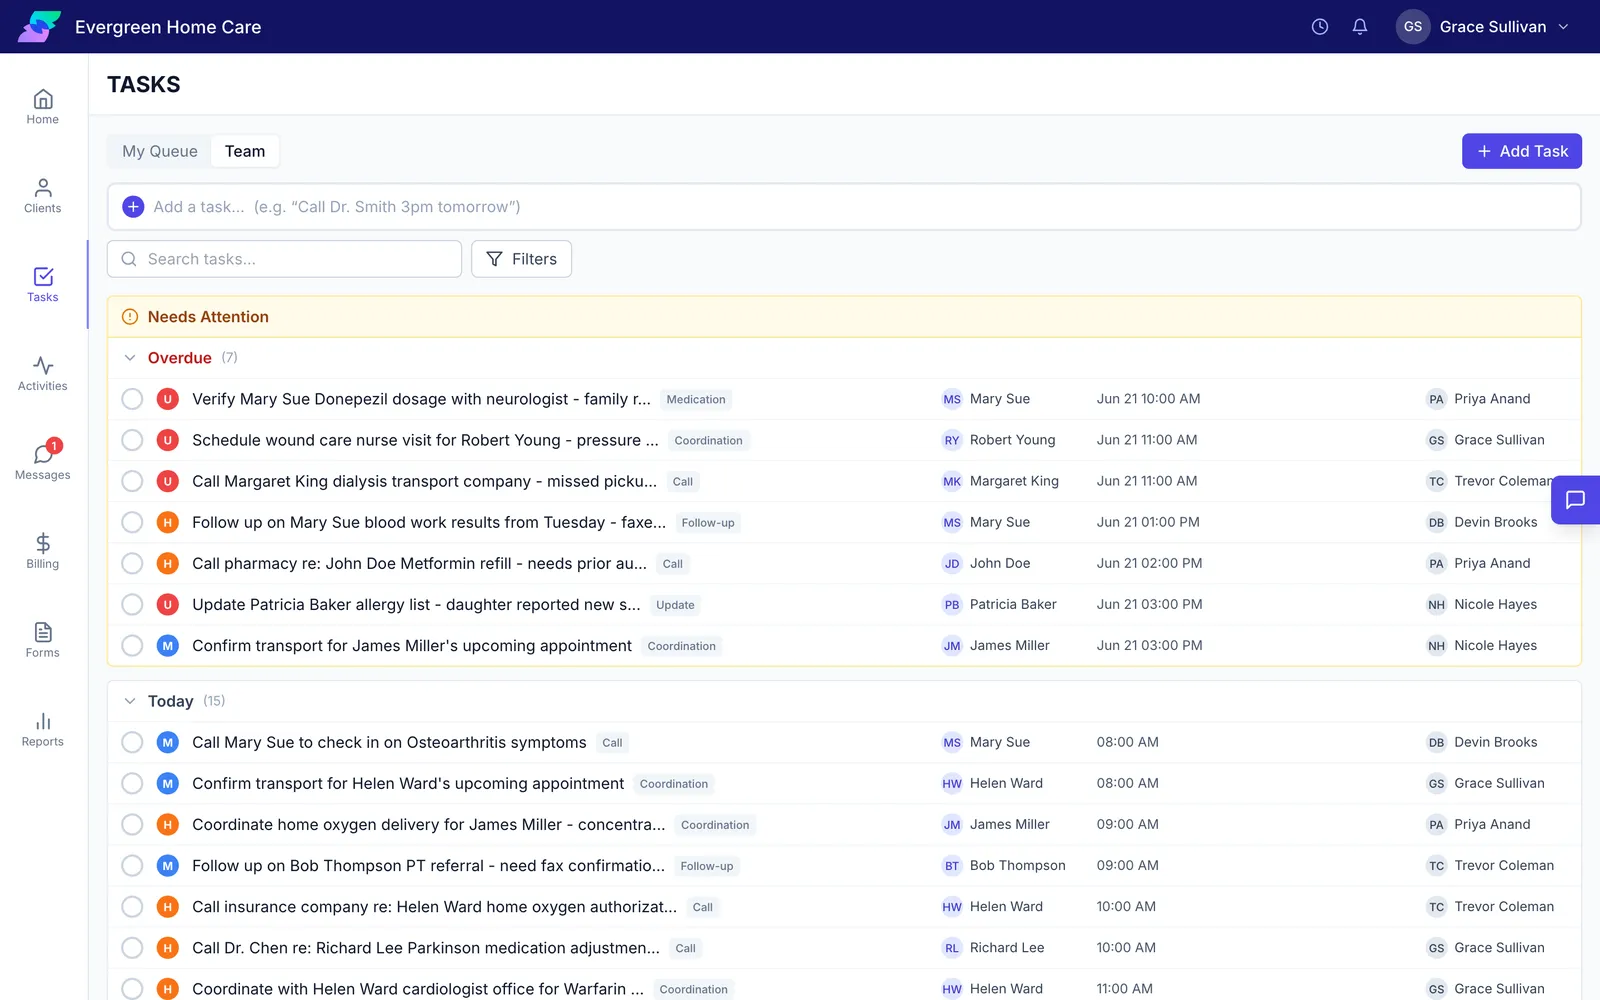Screen dimensions: 1600x1000
Task: Click the Update tag on allergy task
Action: 675,605
